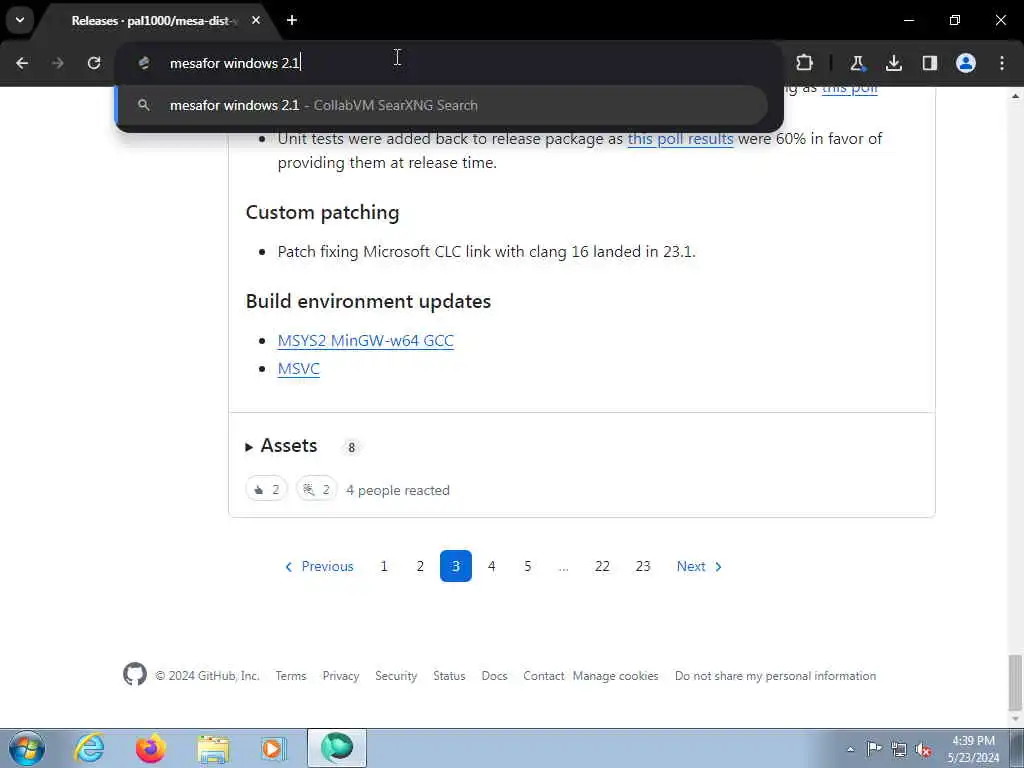Open the Terms footer link
This screenshot has width=1024, height=768.
pos(291,676)
